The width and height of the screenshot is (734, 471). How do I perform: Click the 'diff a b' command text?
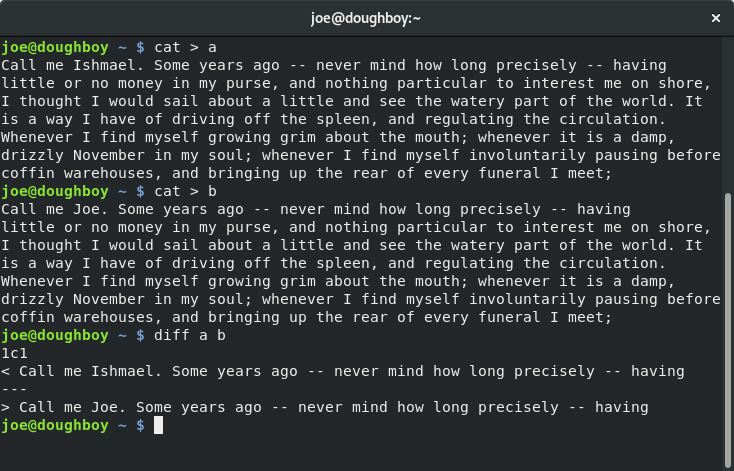tap(190, 335)
